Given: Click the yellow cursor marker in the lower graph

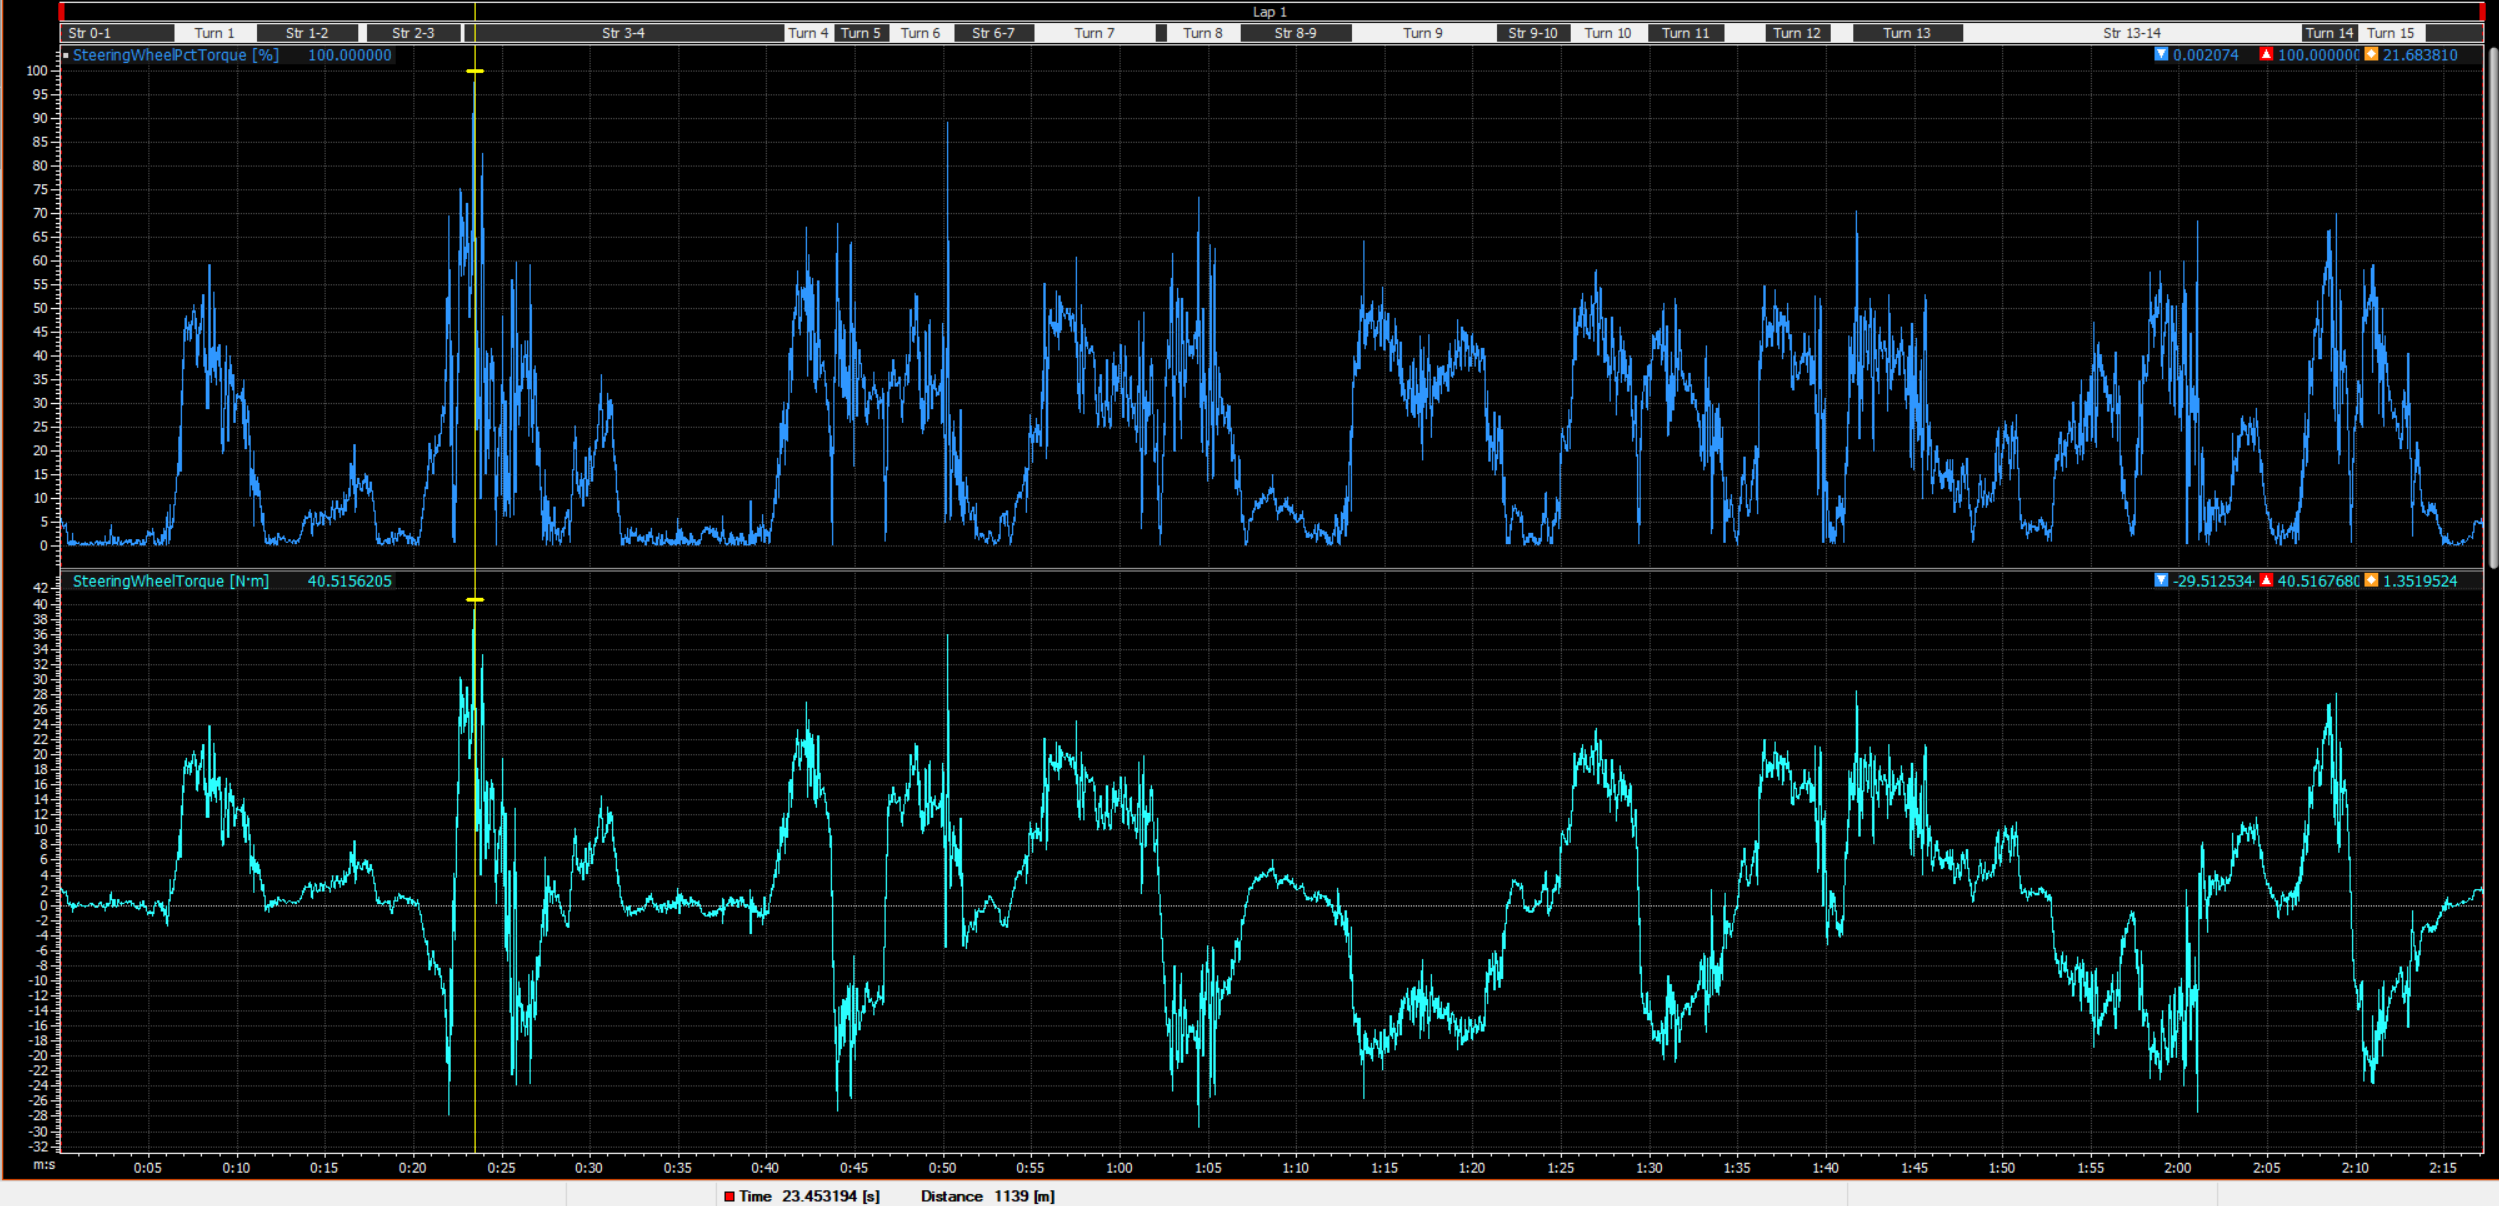Looking at the screenshot, I should coord(475,600).
